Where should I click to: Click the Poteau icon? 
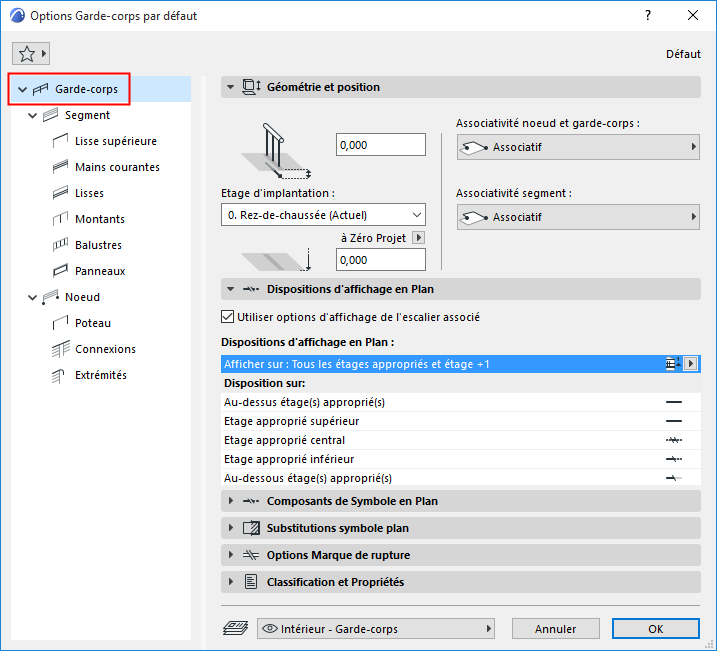point(60,323)
